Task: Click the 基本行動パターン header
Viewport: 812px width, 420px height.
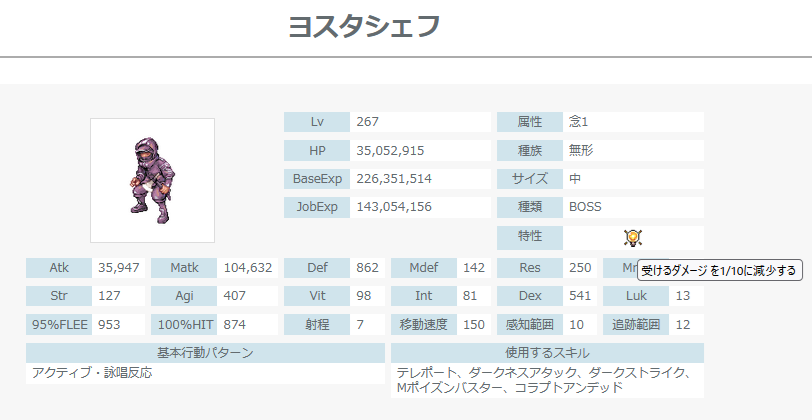Action: pyautogui.click(x=205, y=353)
